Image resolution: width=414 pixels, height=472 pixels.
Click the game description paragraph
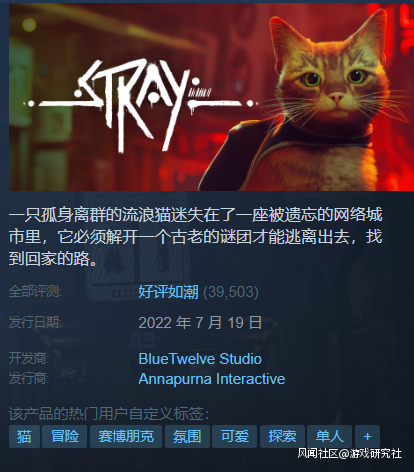pos(195,237)
